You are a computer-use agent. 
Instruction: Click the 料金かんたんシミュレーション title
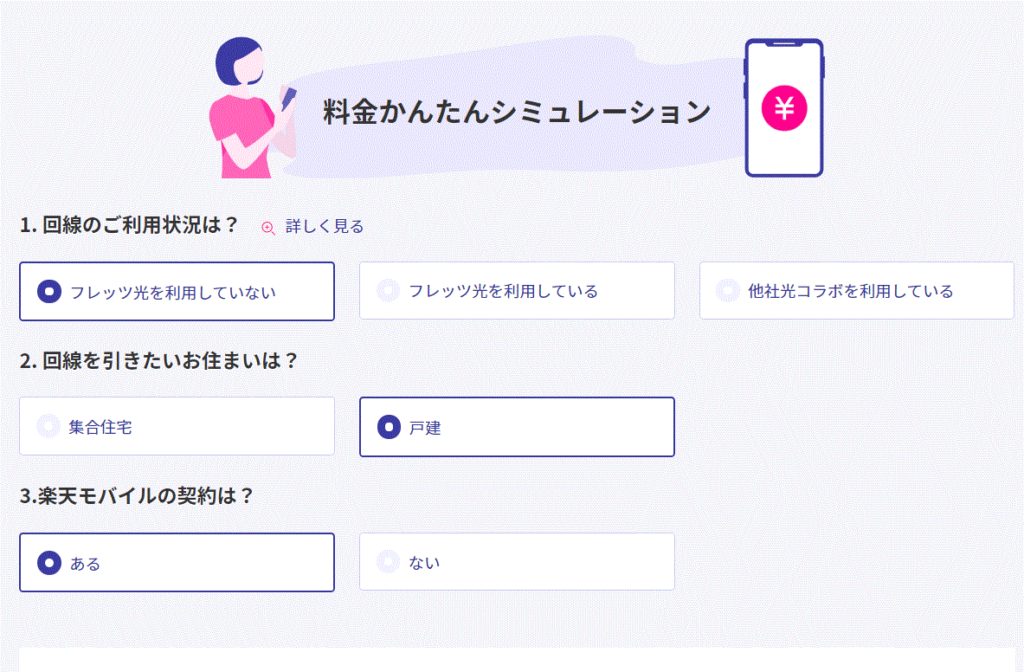point(517,112)
